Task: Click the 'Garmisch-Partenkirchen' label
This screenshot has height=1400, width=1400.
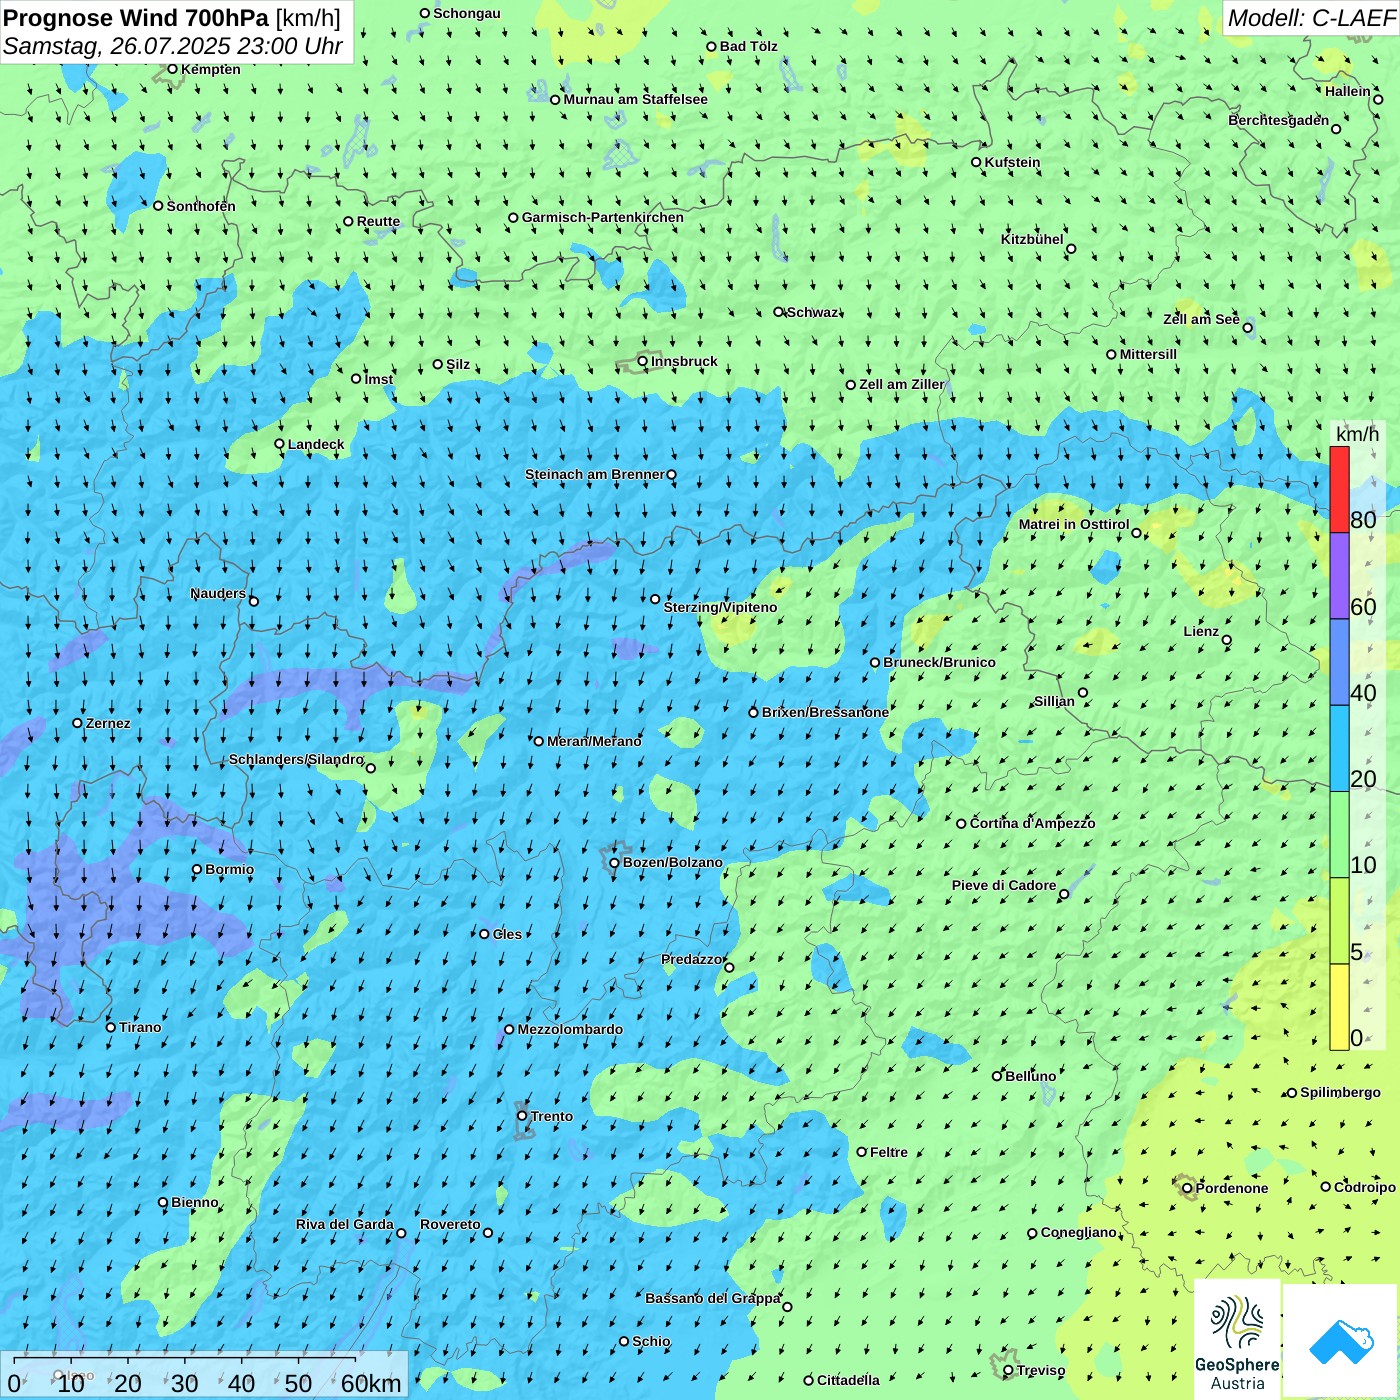Action: tap(603, 217)
